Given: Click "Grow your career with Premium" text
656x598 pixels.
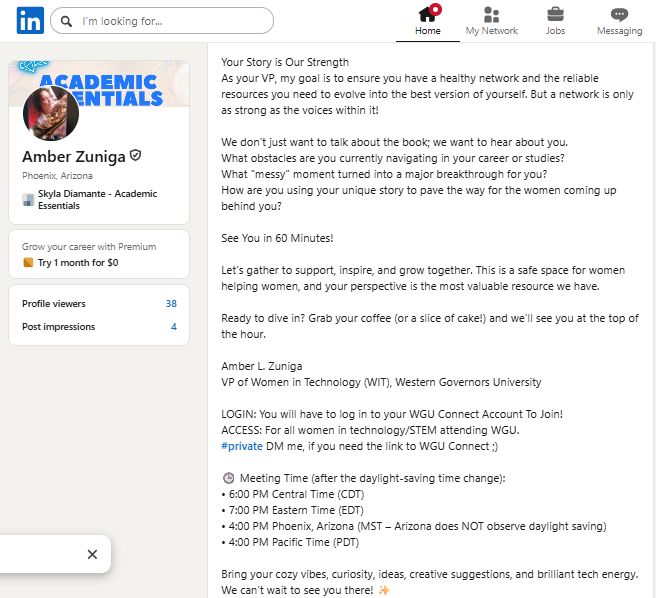Looking at the screenshot, I should (89, 247).
